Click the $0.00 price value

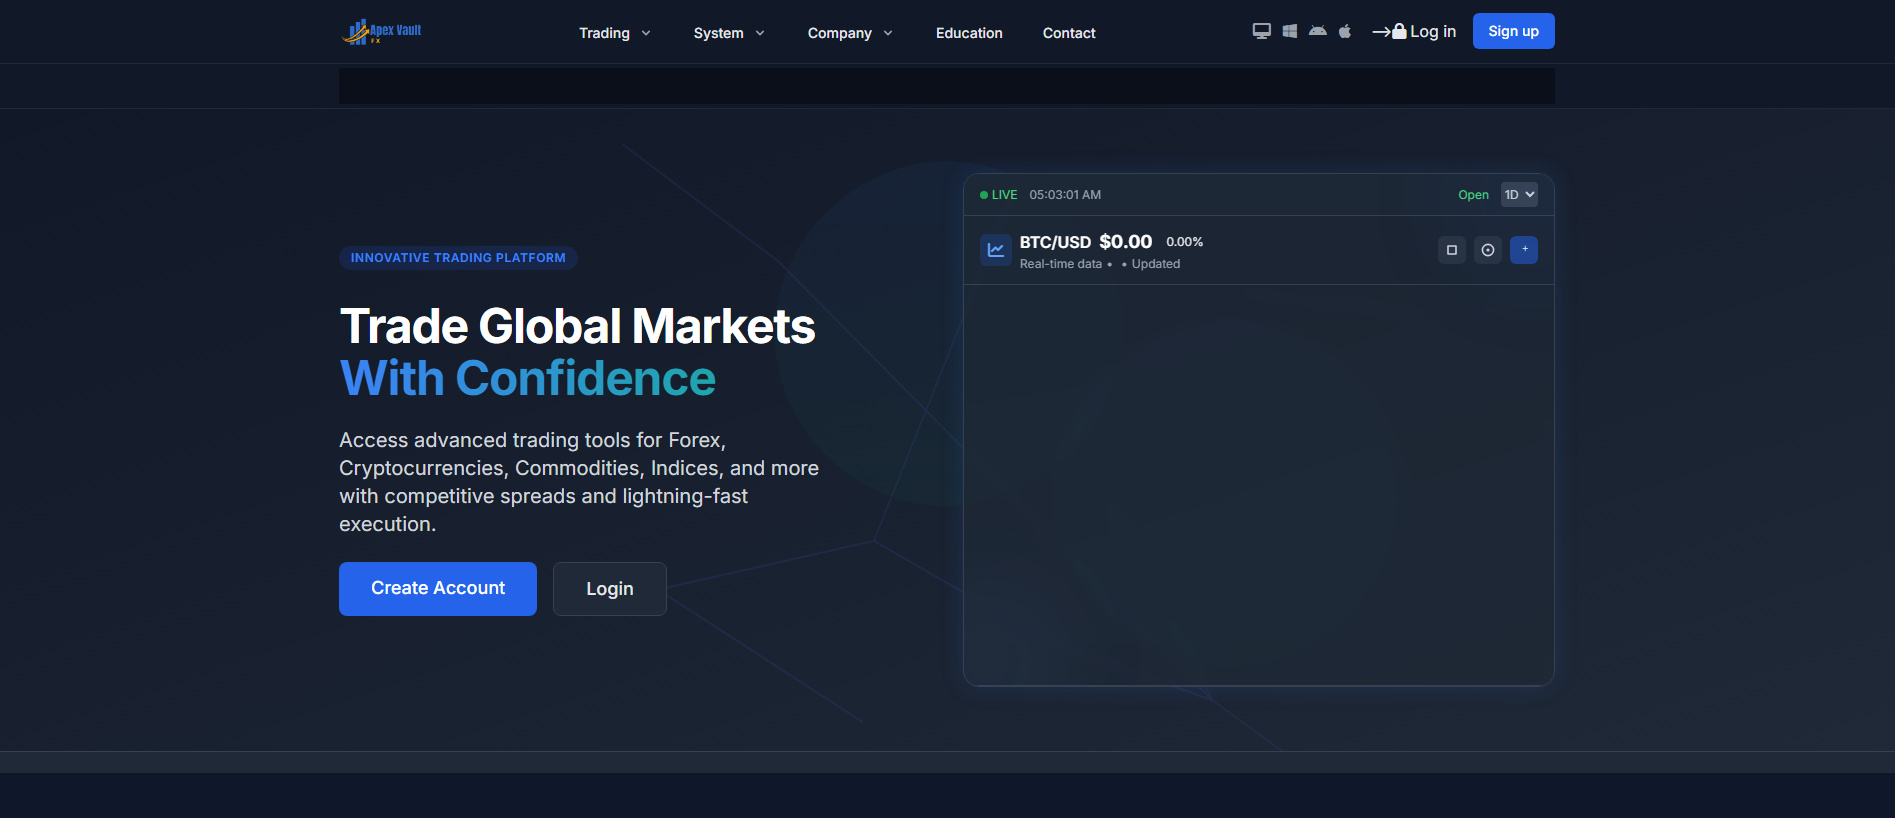pos(1126,242)
